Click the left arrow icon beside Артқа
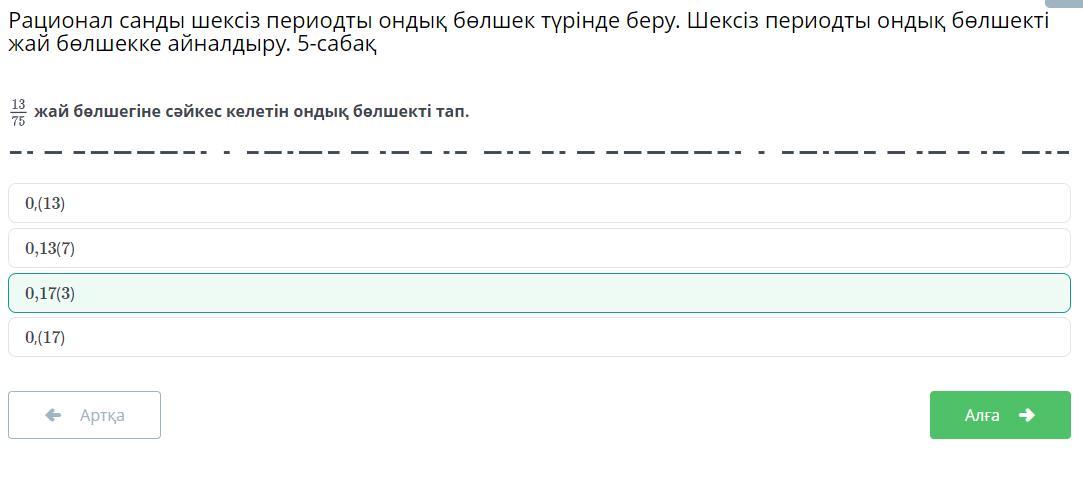Screen dimensions: 1083x483 pos(54,415)
